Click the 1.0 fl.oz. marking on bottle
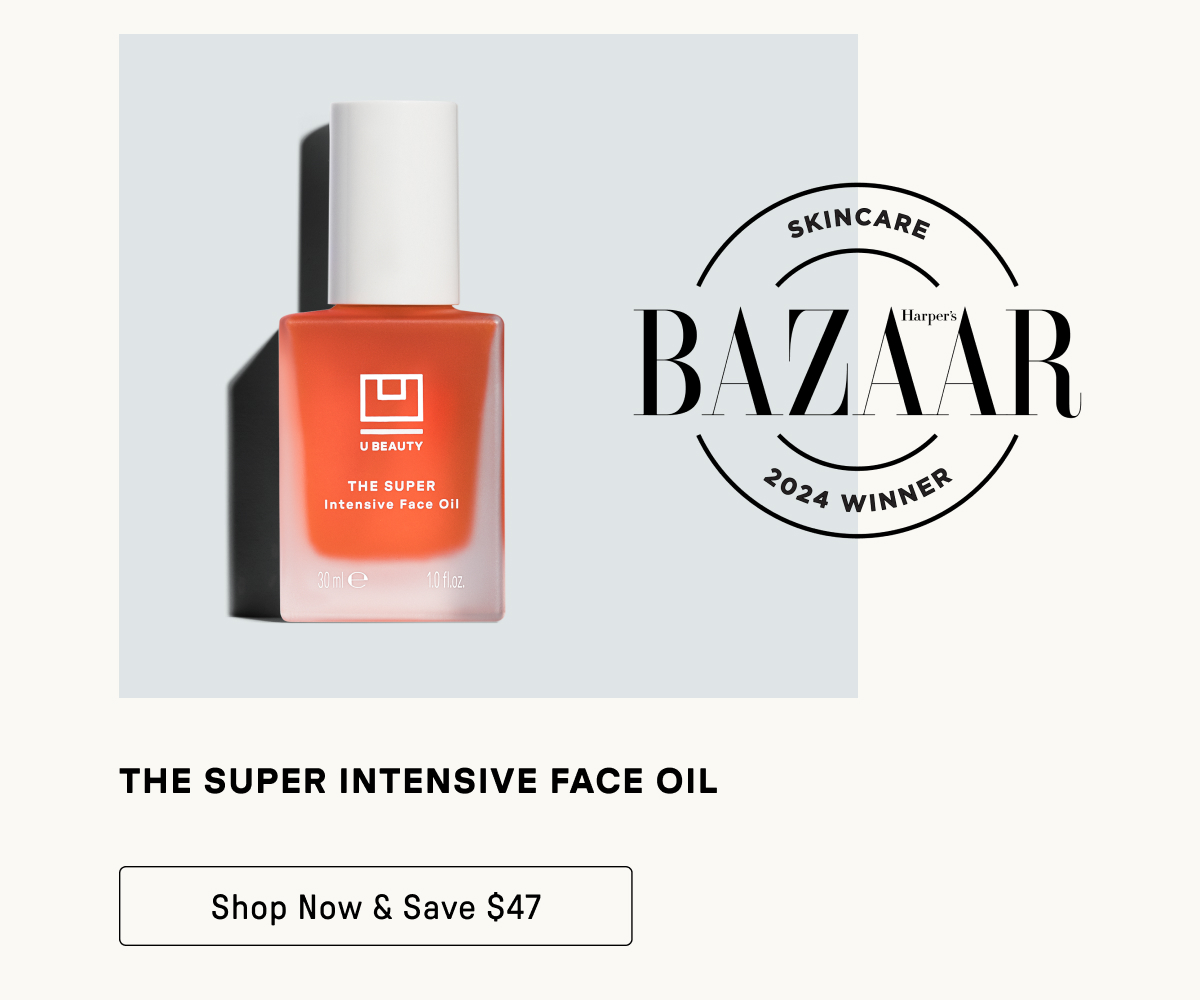 [x=446, y=579]
